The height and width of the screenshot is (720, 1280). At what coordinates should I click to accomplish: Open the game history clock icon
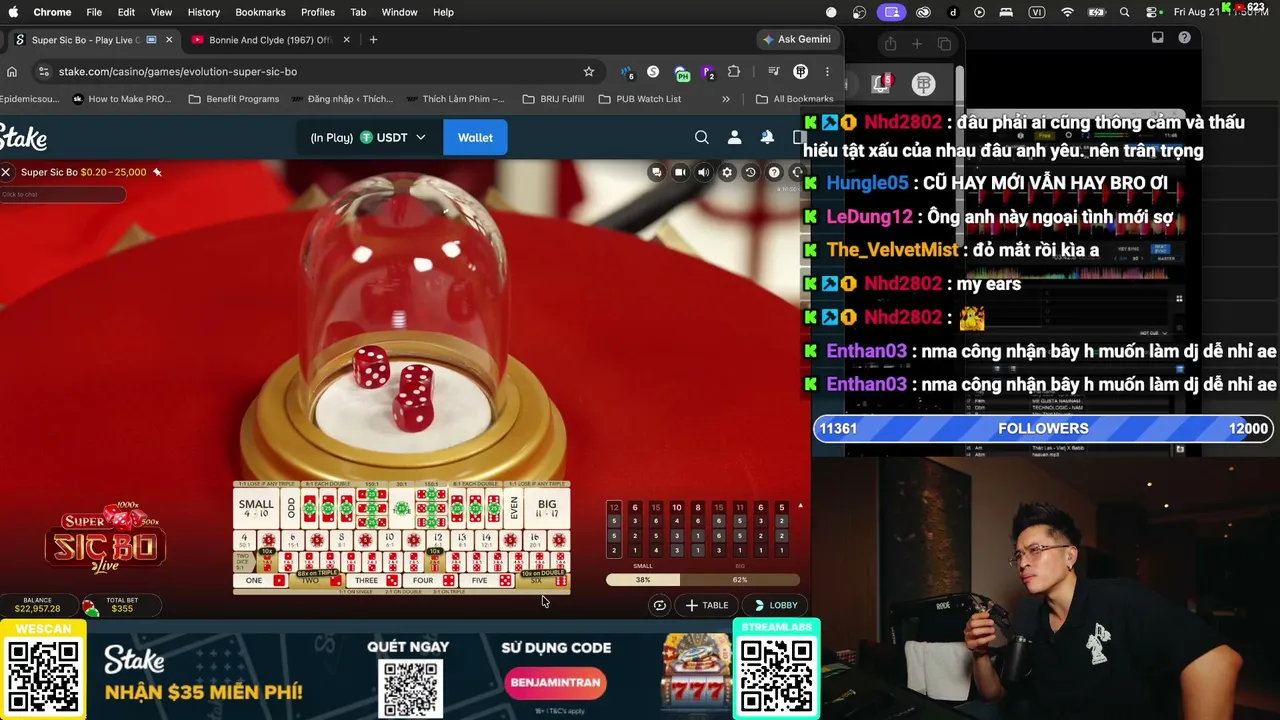coord(750,172)
